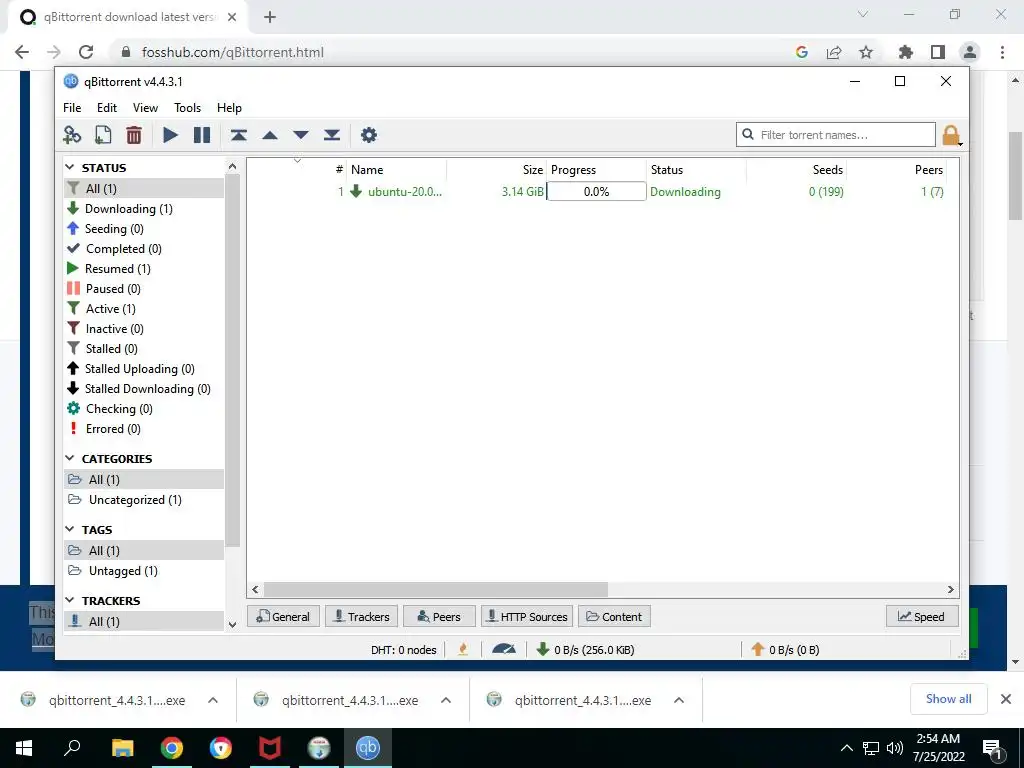The width and height of the screenshot is (1024, 768).
Task: Open the Tools menu
Action: click(187, 108)
